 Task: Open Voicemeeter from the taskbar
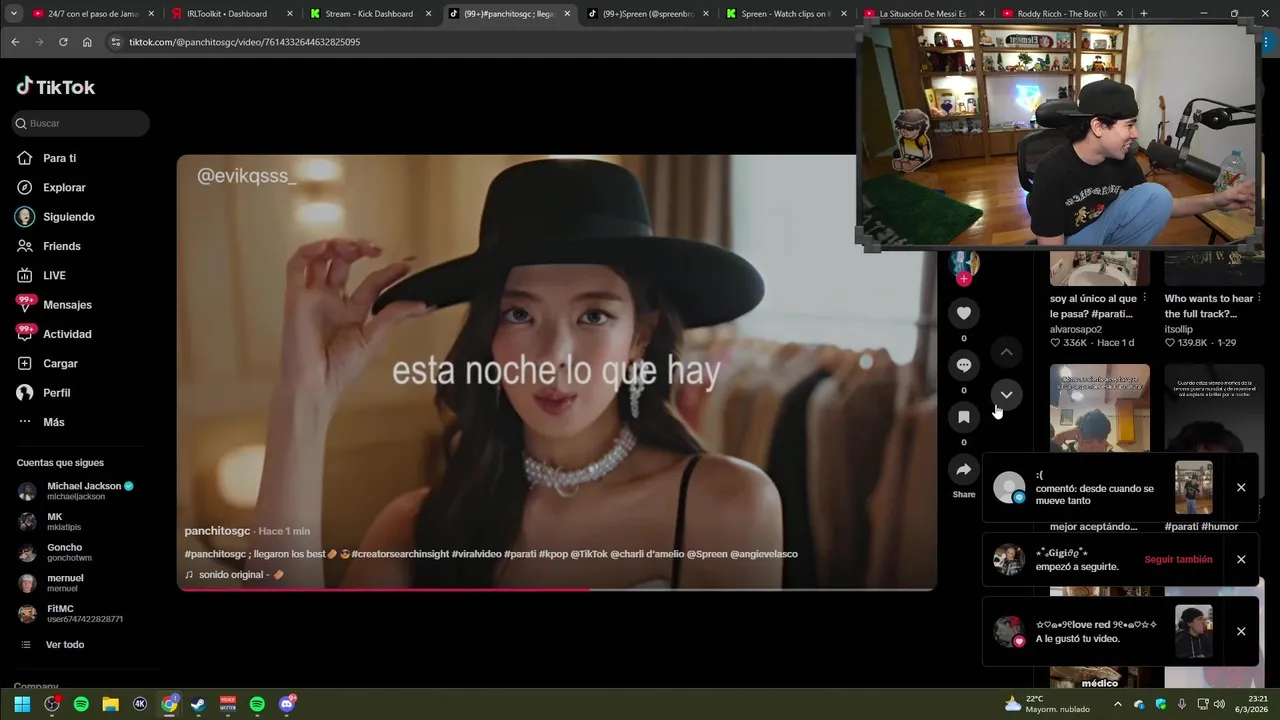click(228, 704)
